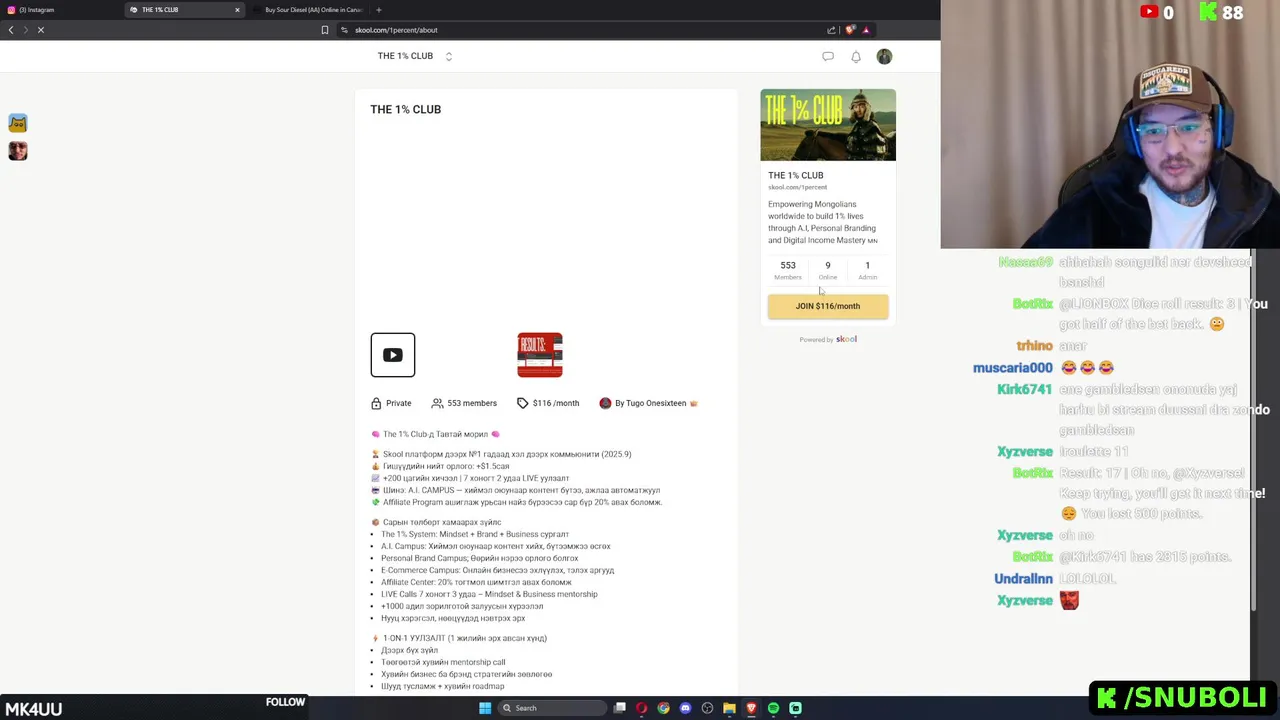Stop loading the page with the X button
Image resolution: width=1280 pixels, height=720 pixels.
[41, 30]
